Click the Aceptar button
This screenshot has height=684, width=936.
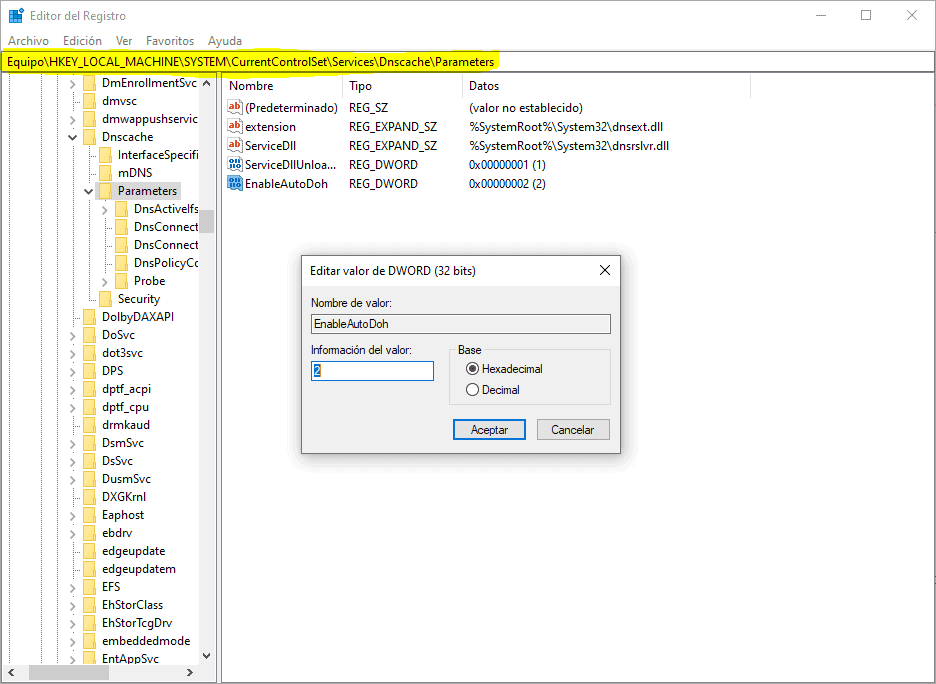pyautogui.click(x=489, y=430)
